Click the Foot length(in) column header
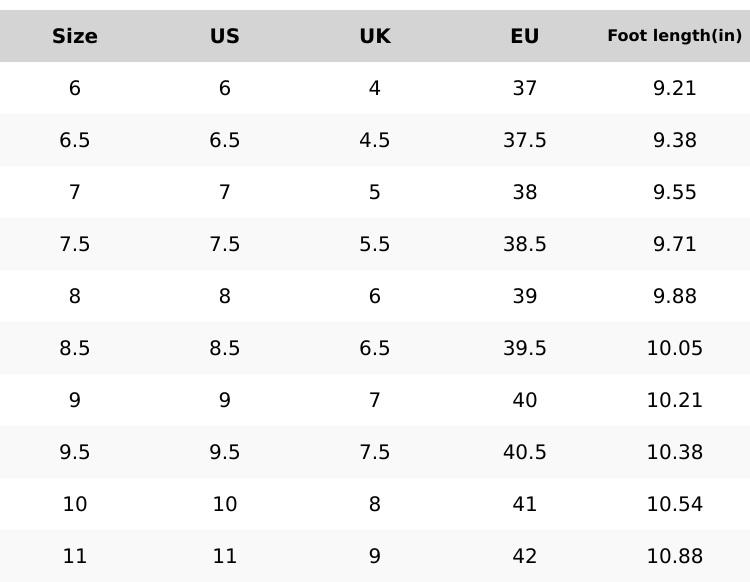Screen dimensions: 750x582 [x=675, y=36]
